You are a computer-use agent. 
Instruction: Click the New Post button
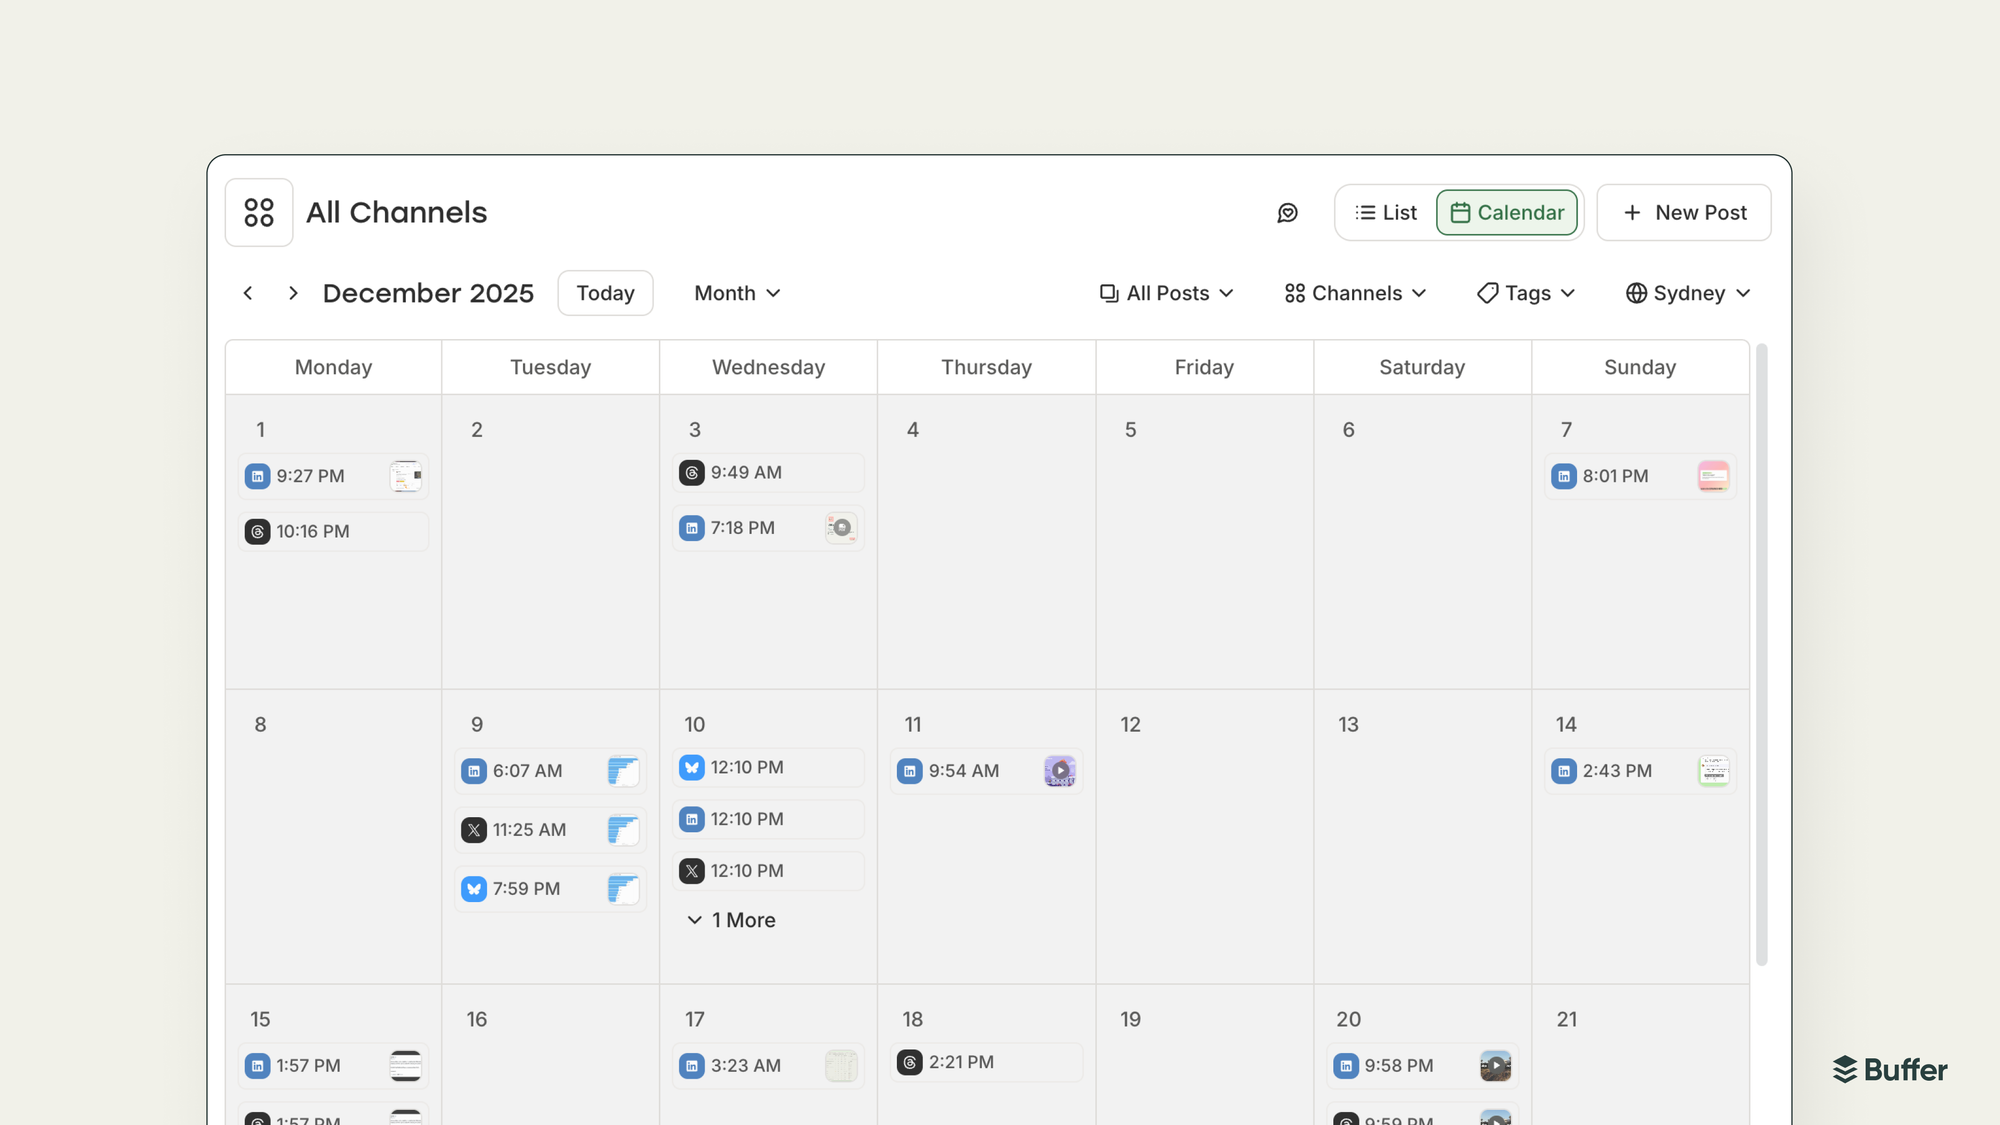point(1684,213)
